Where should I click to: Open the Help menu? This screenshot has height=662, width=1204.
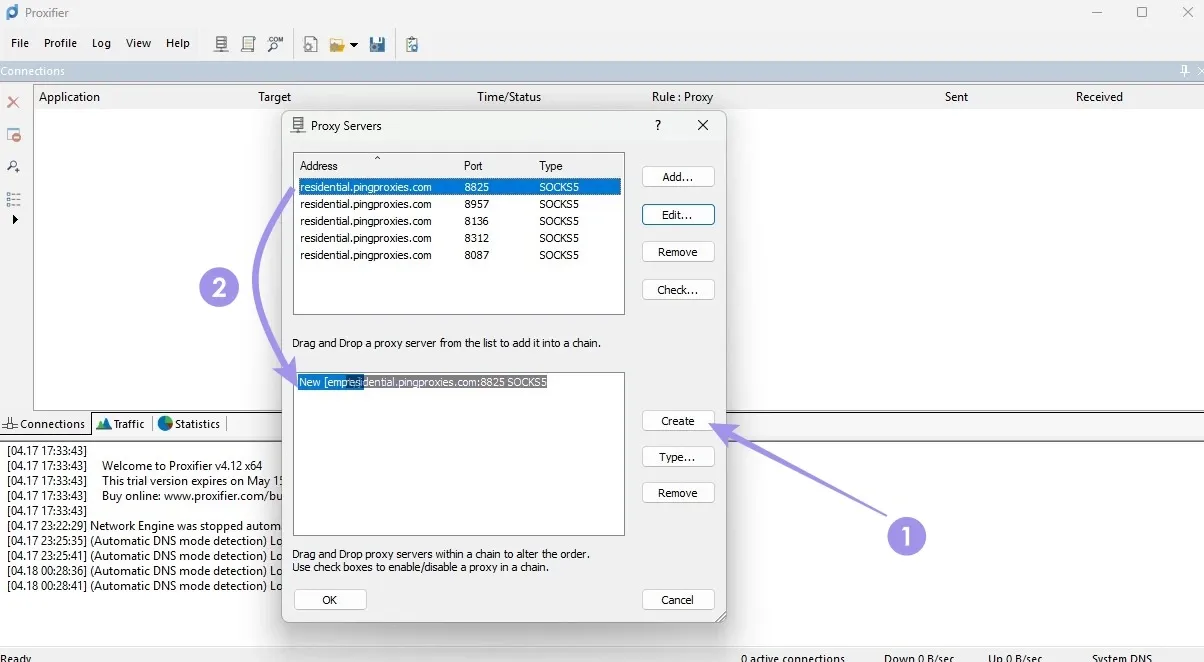click(x=177, y=43)
